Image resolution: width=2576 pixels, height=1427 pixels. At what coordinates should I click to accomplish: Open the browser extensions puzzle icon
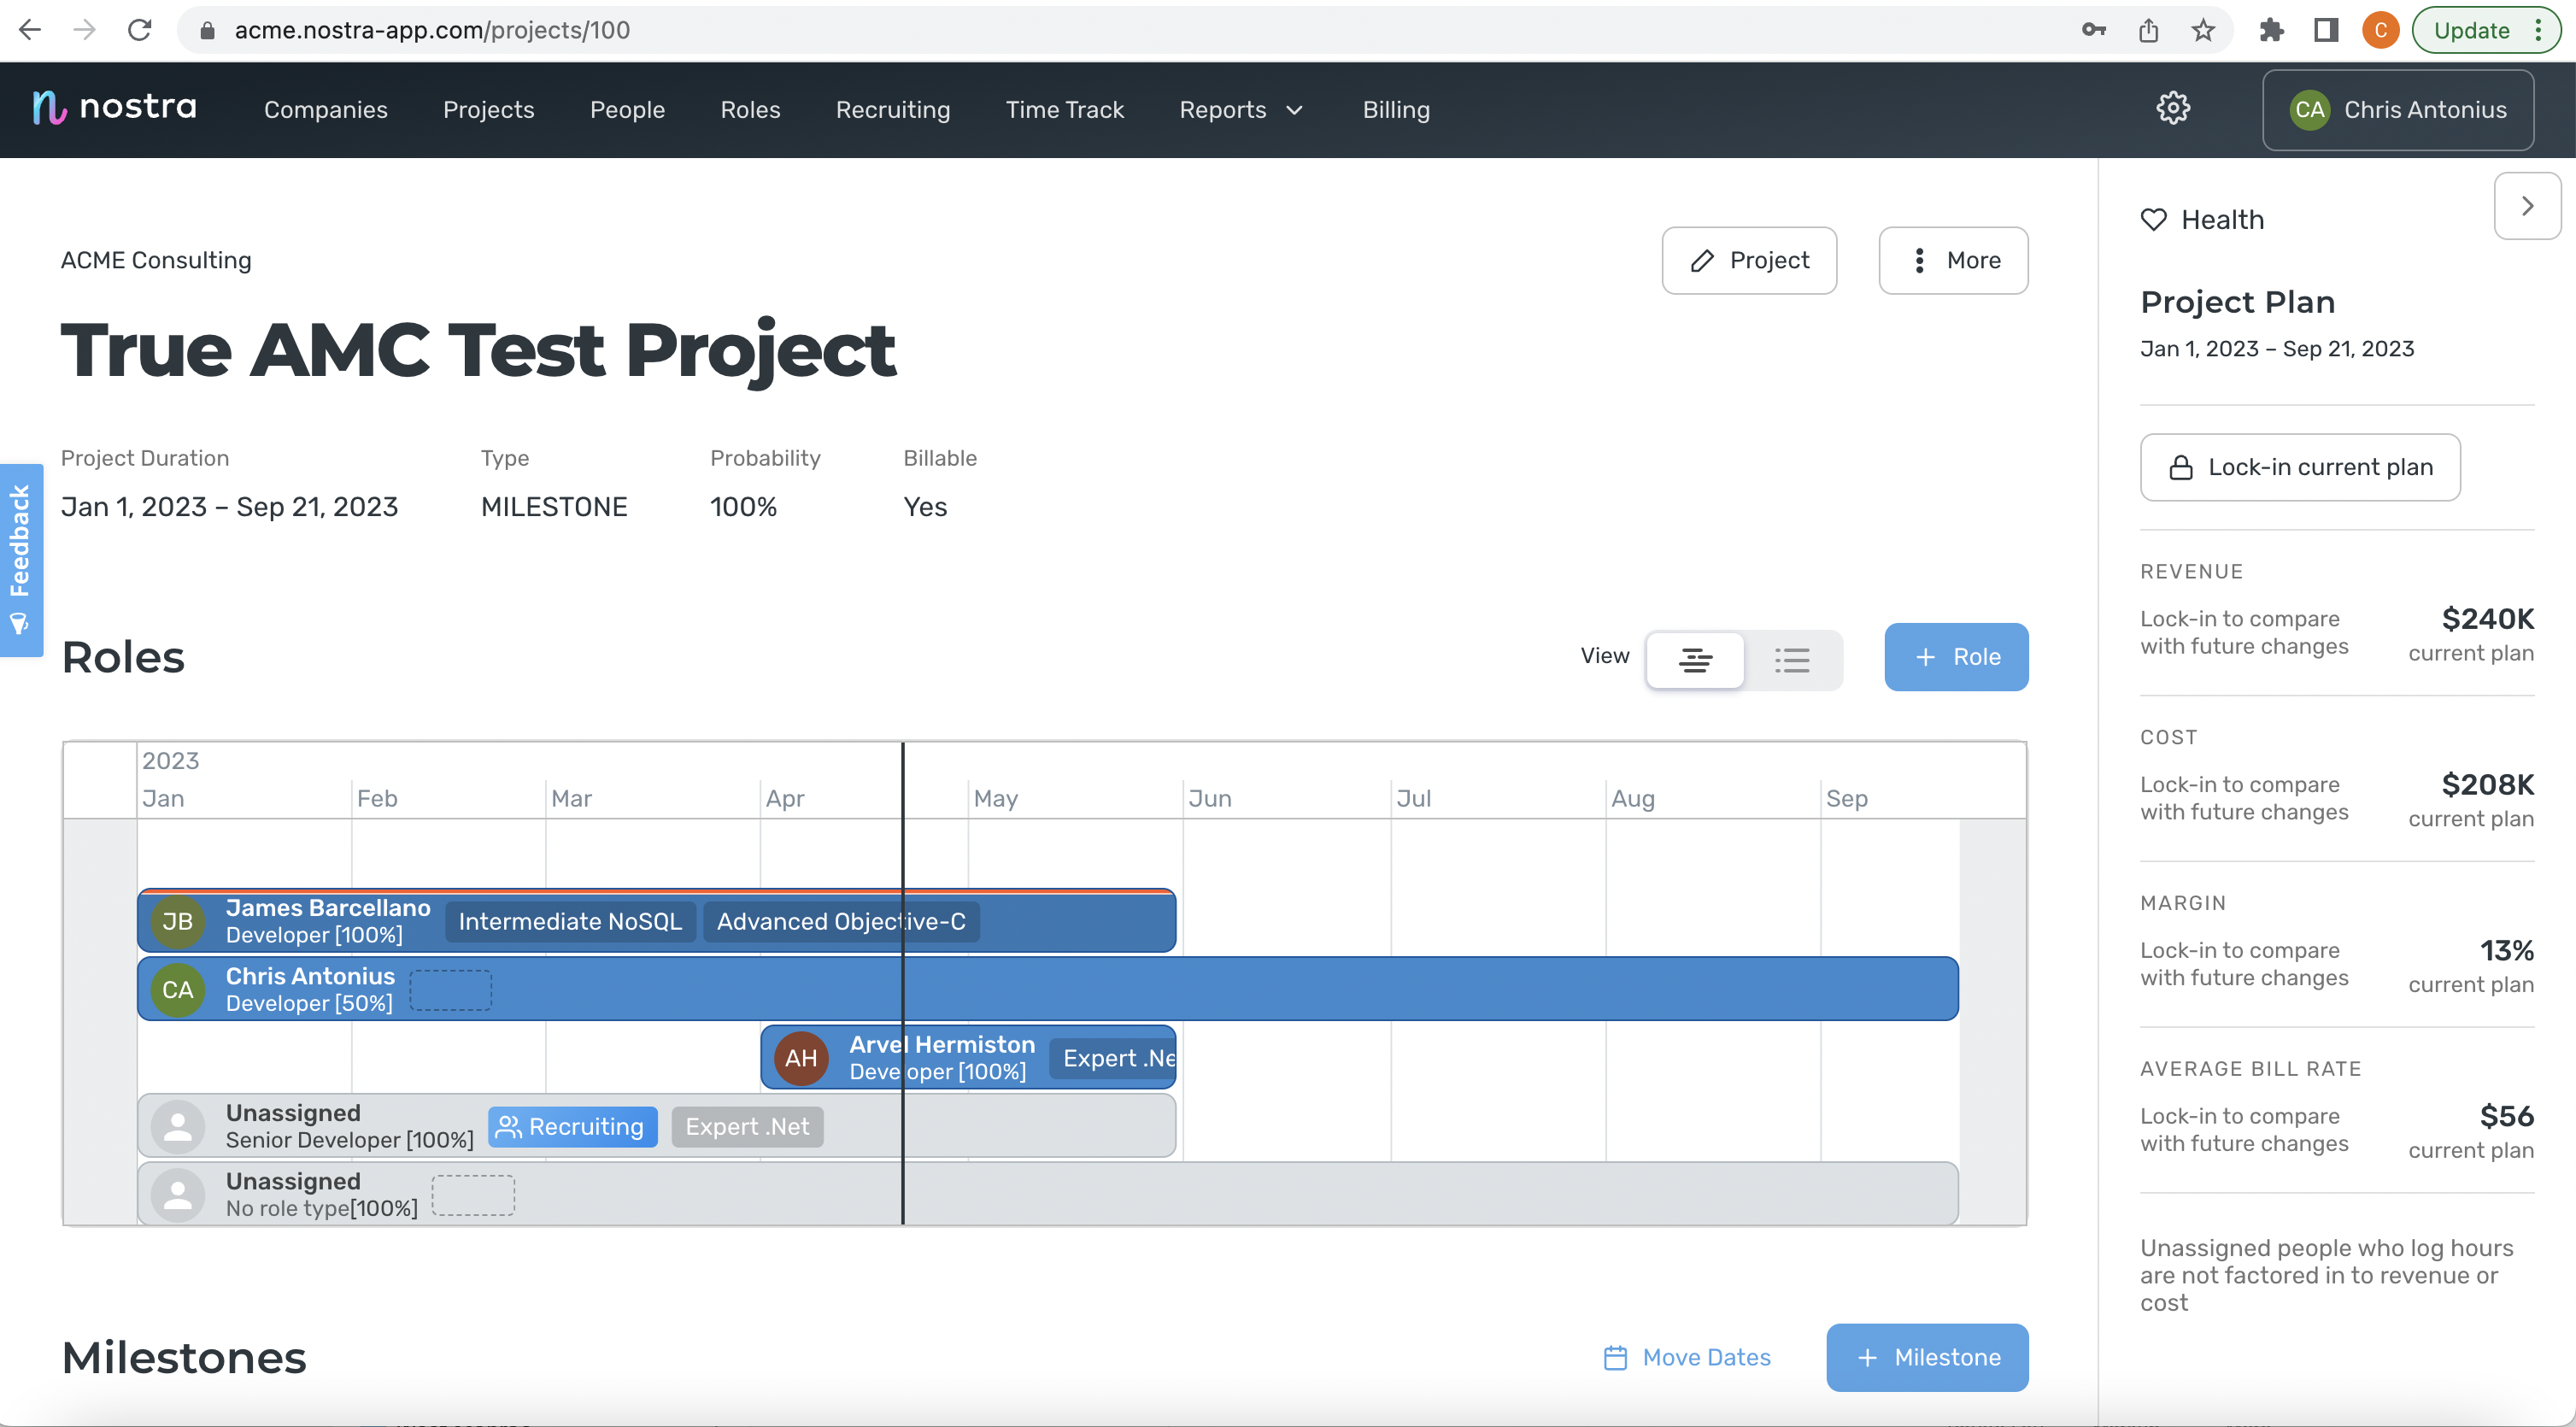[2271, 30]
